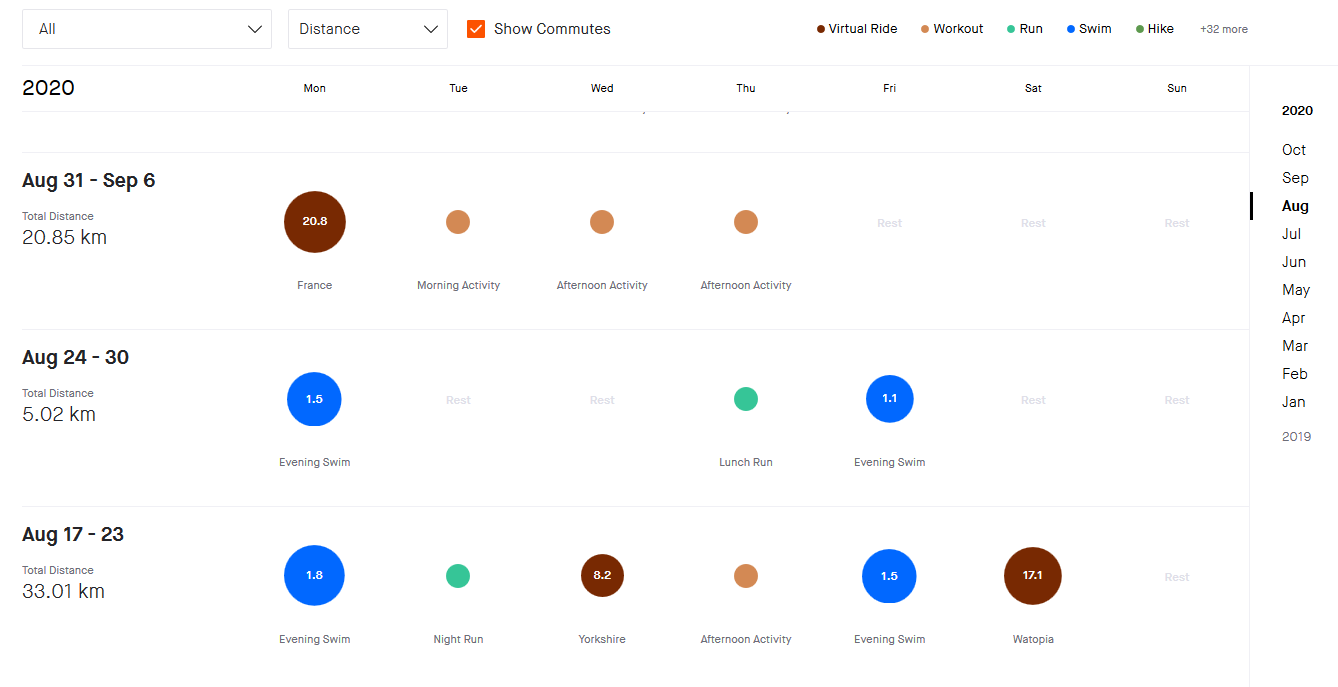The width and height of the screenshot is (1338, 687).
Task: Open the 8.2 km Yorkshire ride bubble
Action: (x=602, y=576)
